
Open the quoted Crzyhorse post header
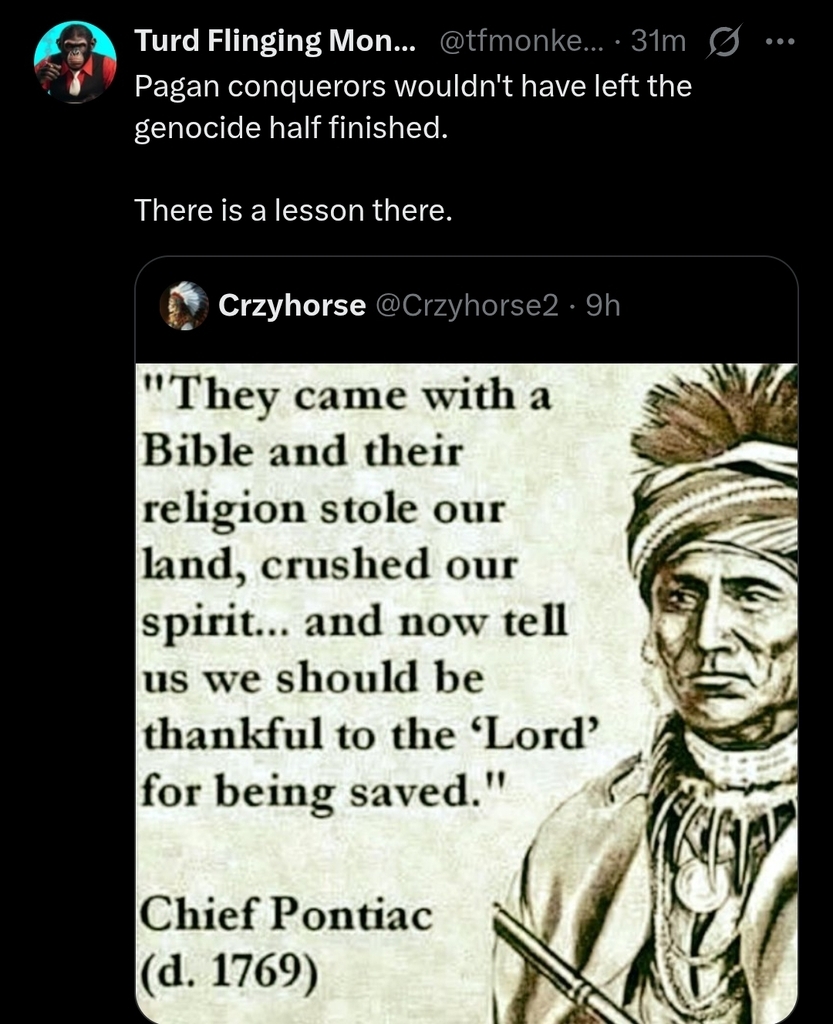[x=466, y=306]
